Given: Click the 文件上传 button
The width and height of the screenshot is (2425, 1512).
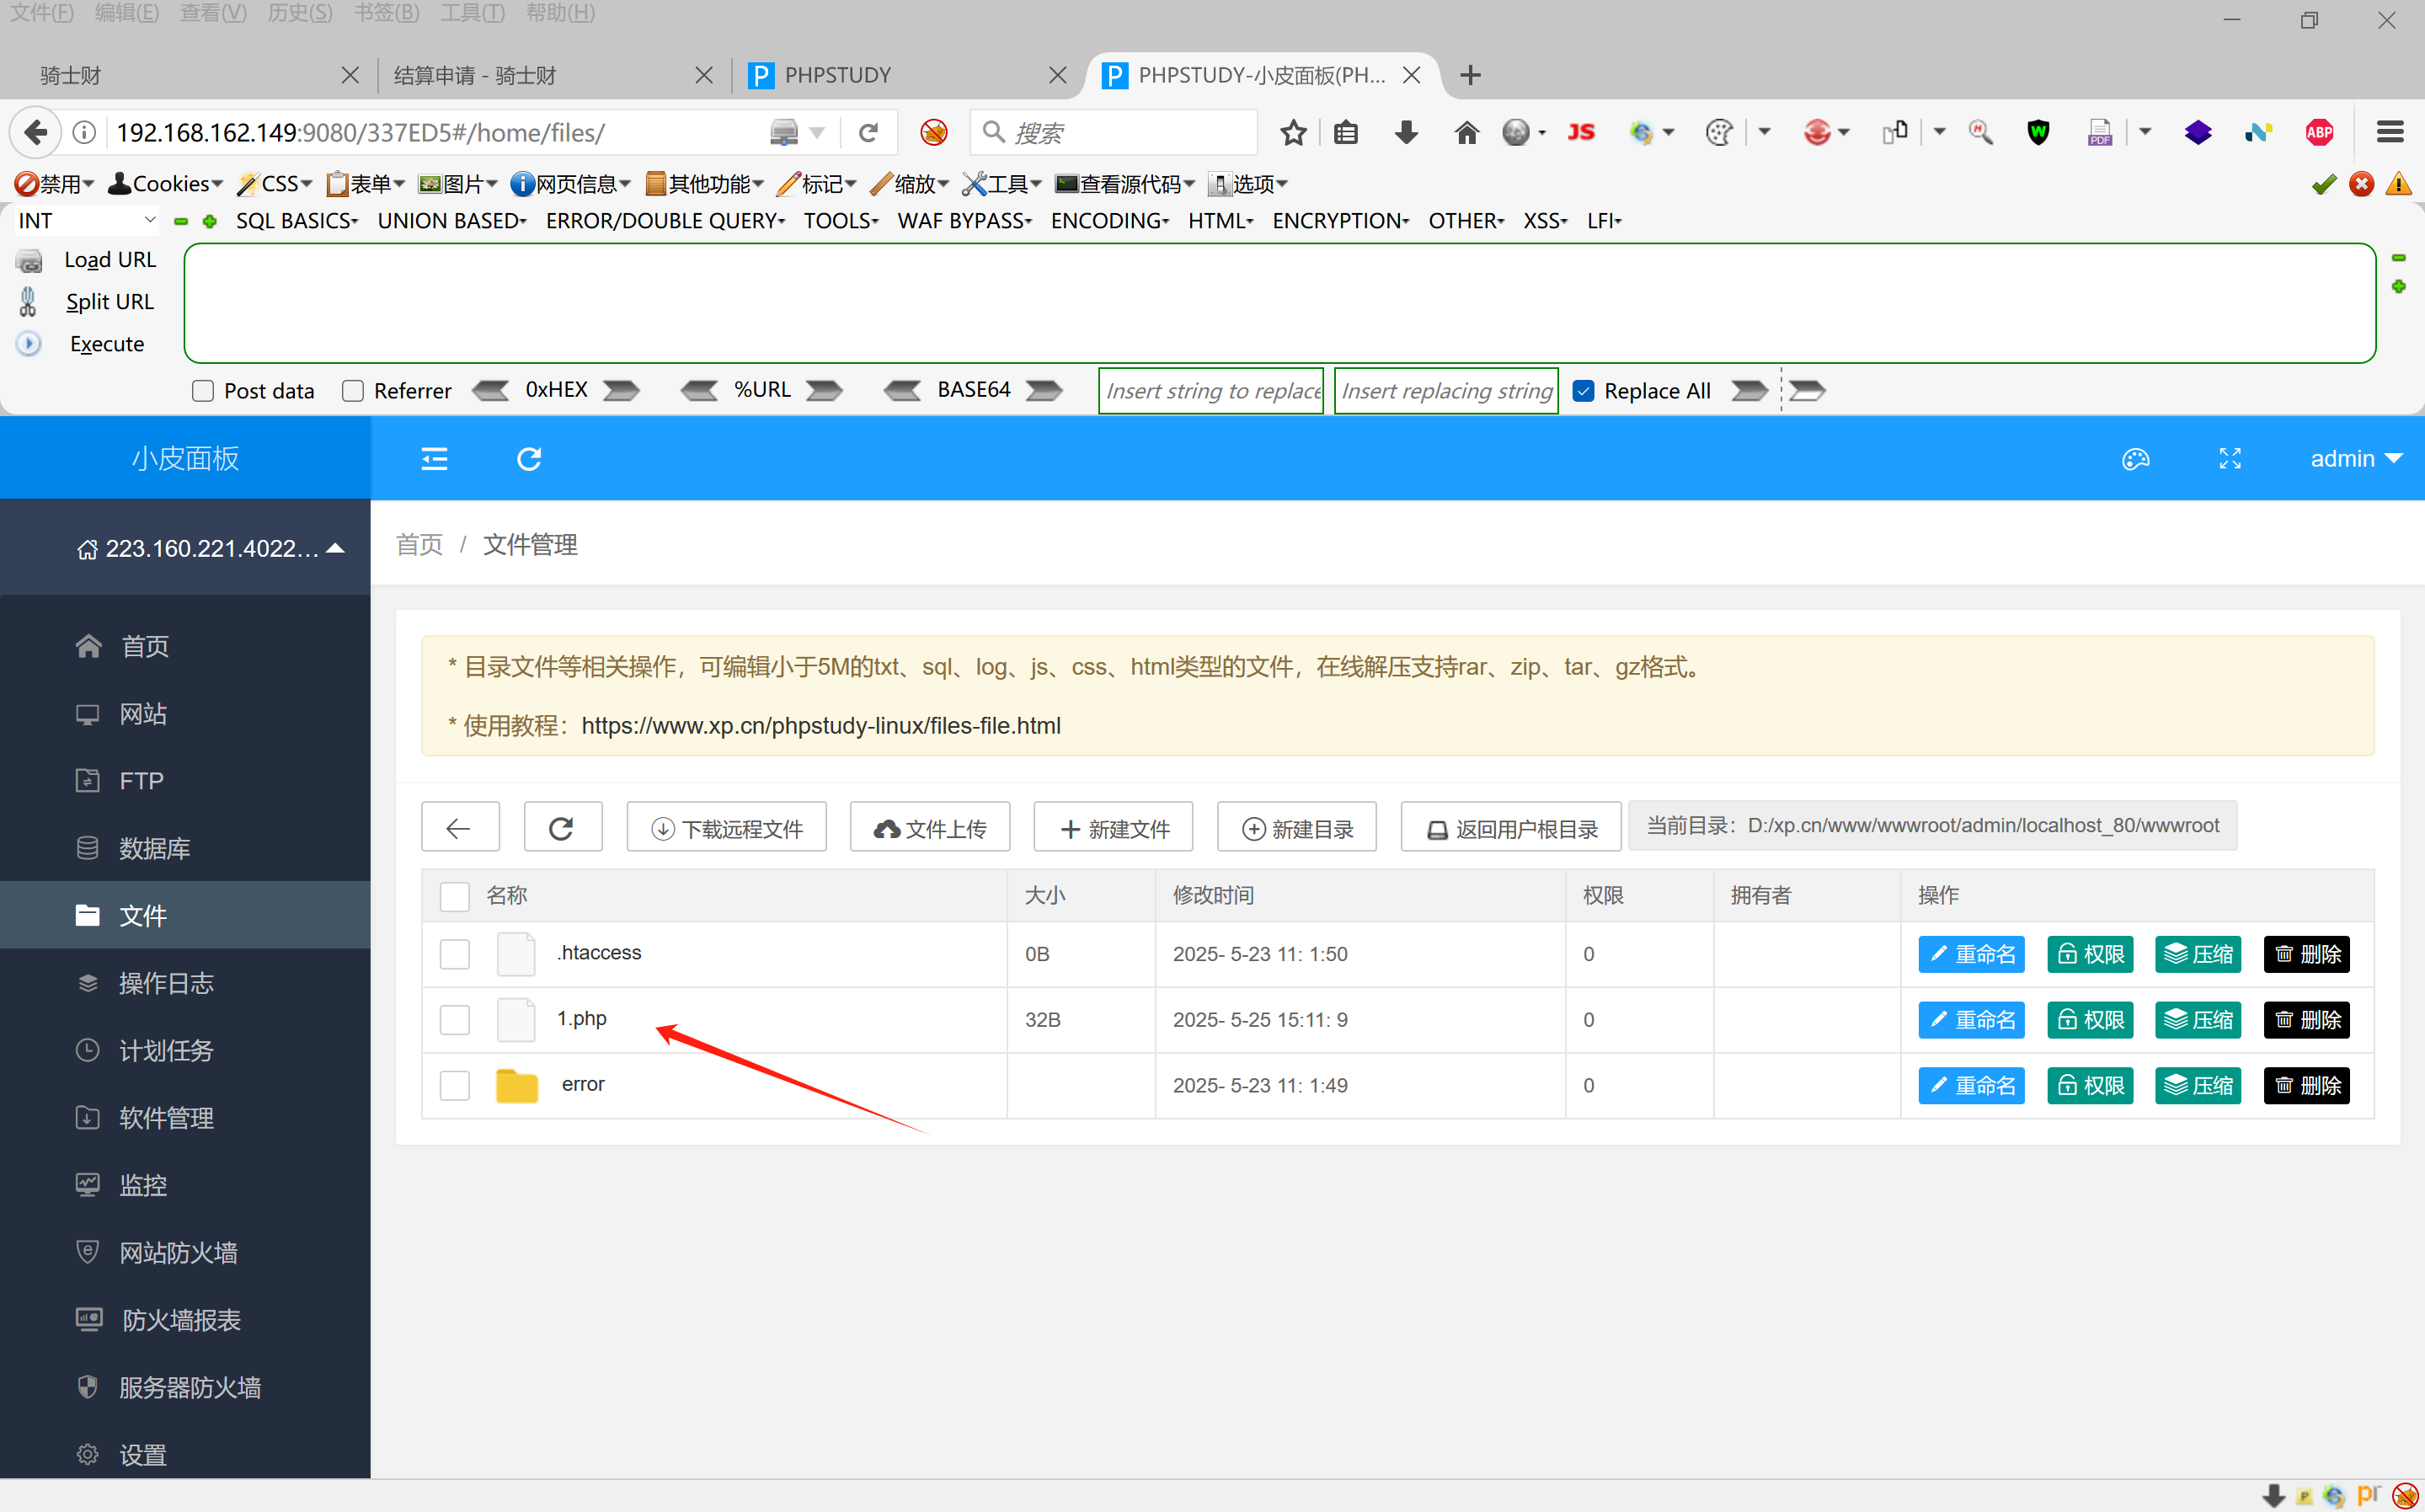Looking at the screenshot, I should (930, 828).
